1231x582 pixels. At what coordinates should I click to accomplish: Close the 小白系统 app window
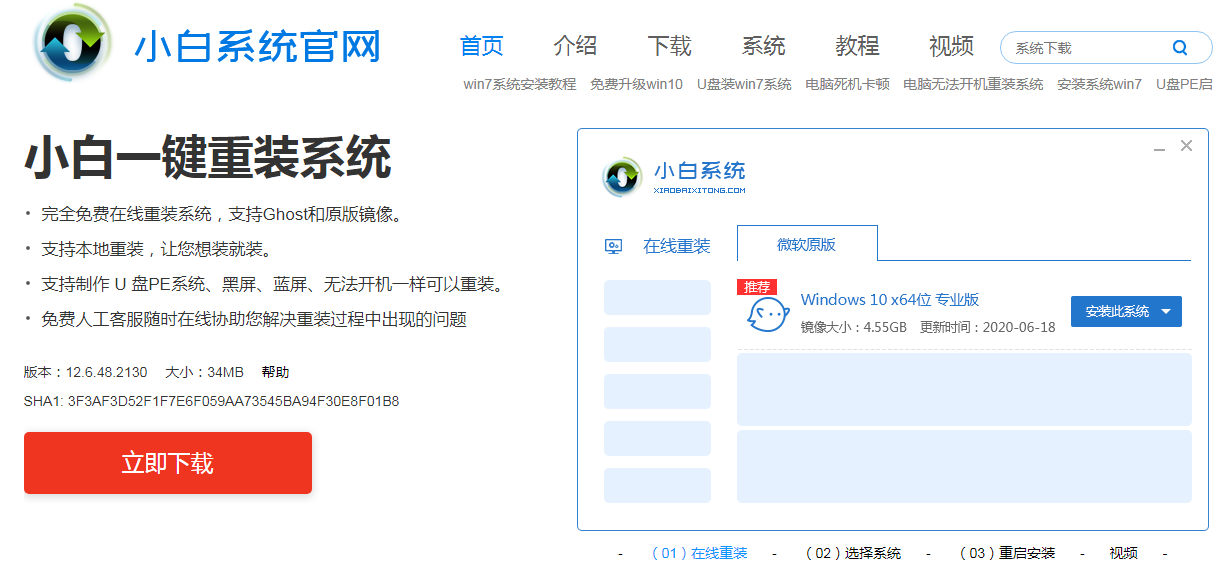pos(1186,146)
